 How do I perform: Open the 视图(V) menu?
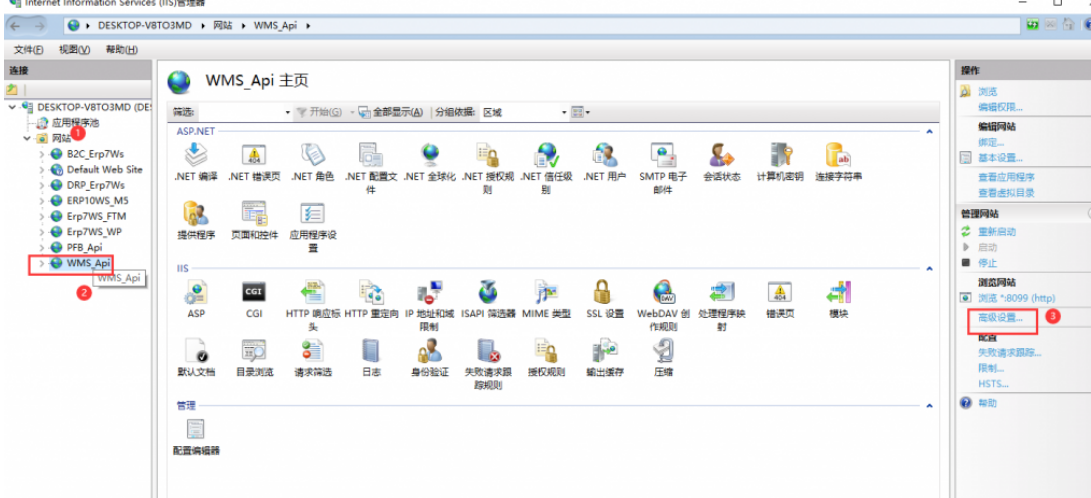(x=74, y=50)
